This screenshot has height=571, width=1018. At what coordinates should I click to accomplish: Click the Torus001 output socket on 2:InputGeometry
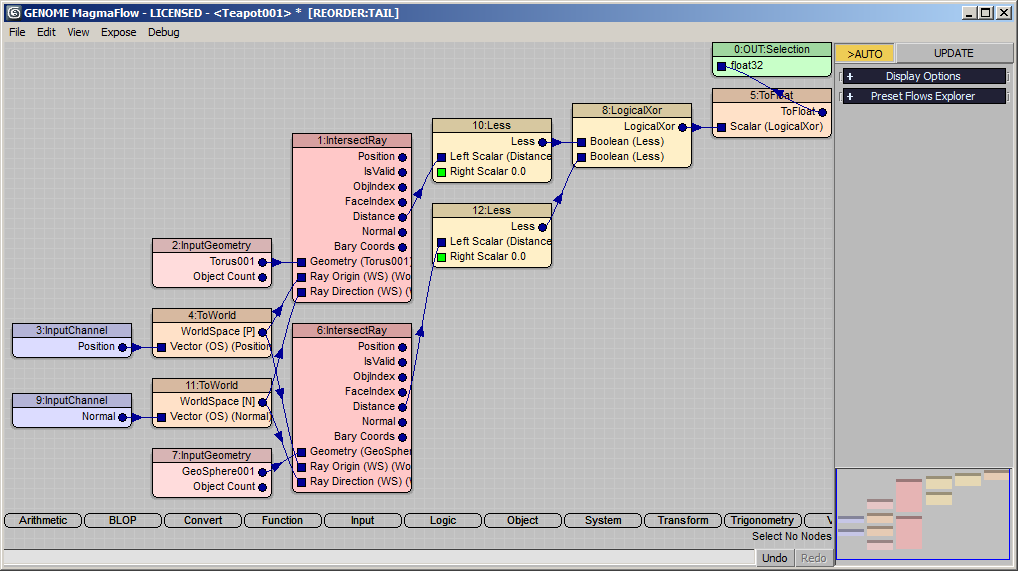click(262, 262)
